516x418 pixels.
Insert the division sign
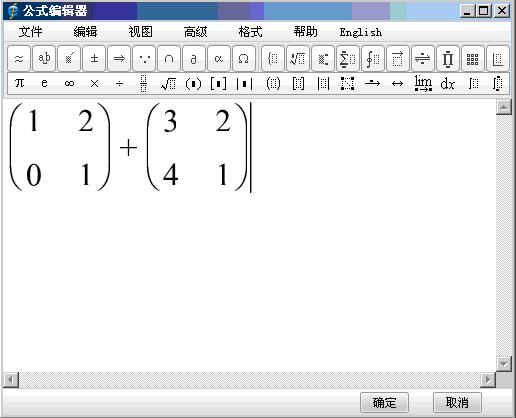point(119,83)
